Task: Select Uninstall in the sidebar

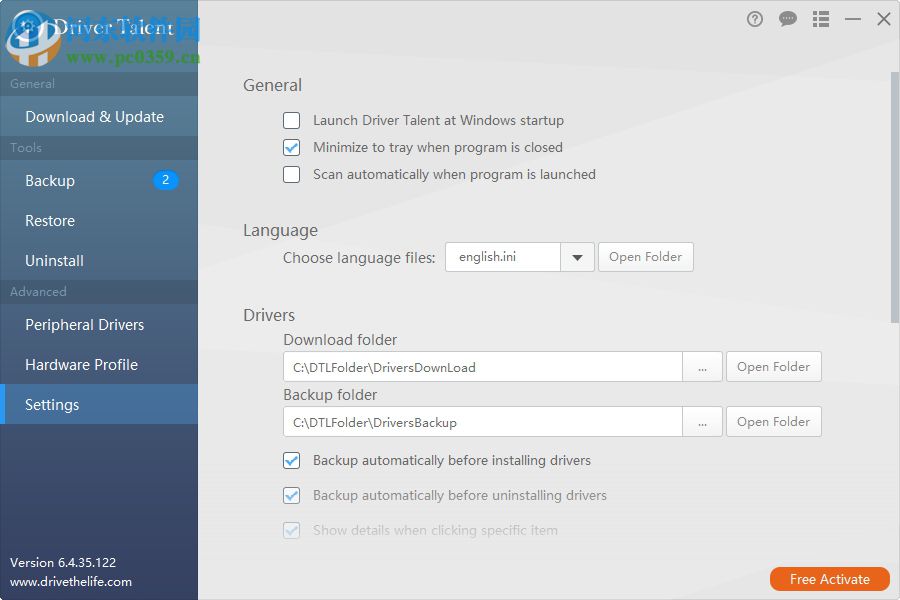Action: coord(99,261)
